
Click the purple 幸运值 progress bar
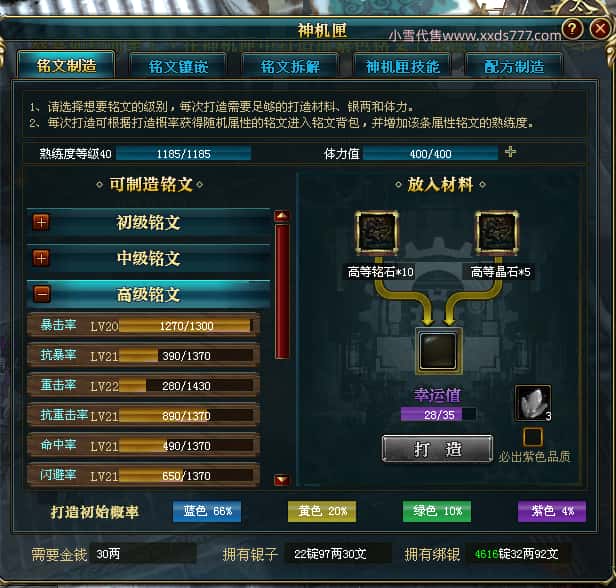(x=438, y=414)
